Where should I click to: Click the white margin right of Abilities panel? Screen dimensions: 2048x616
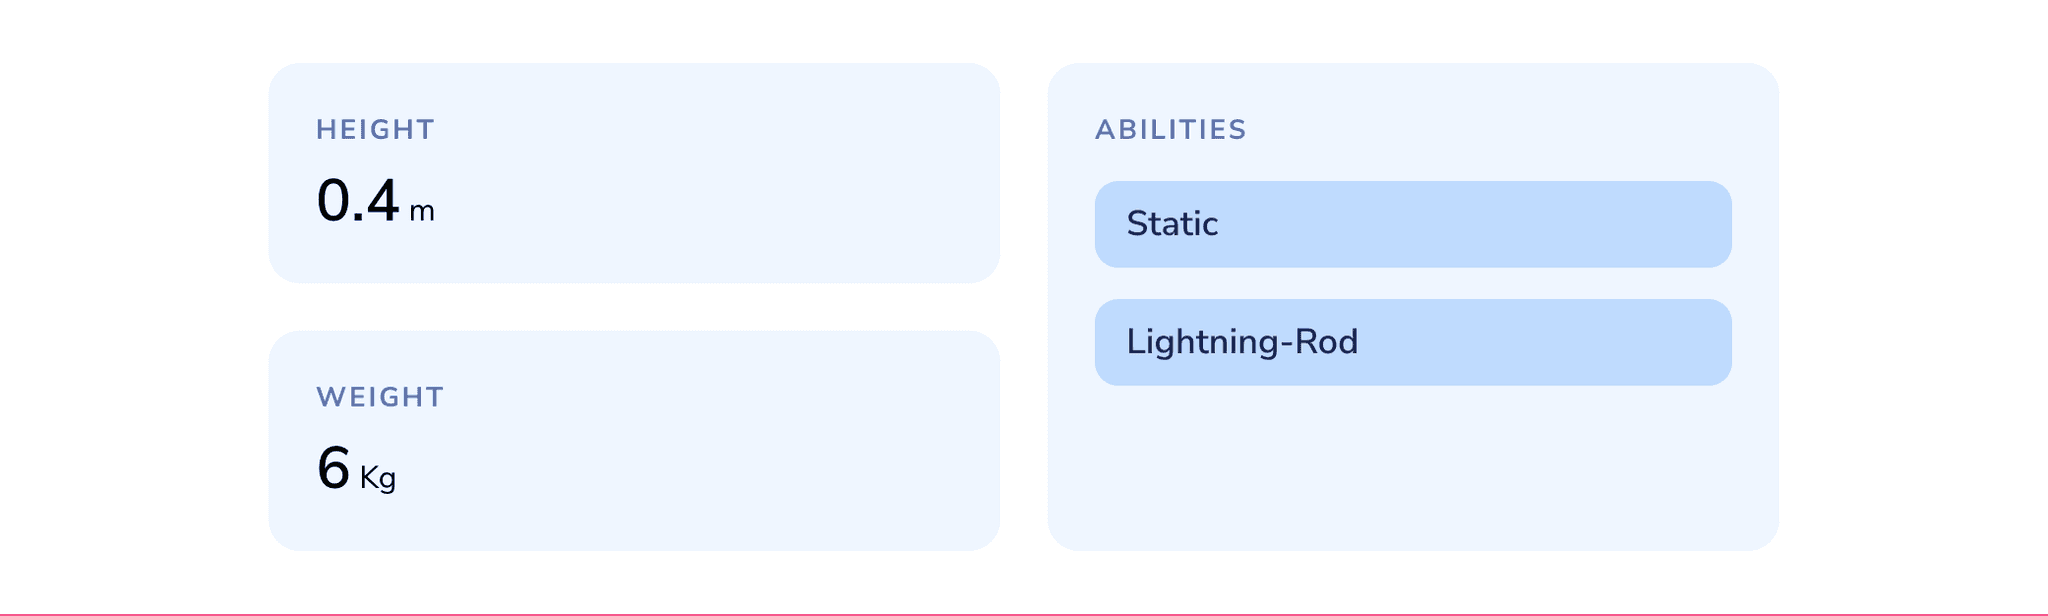tap(1910, 300)
